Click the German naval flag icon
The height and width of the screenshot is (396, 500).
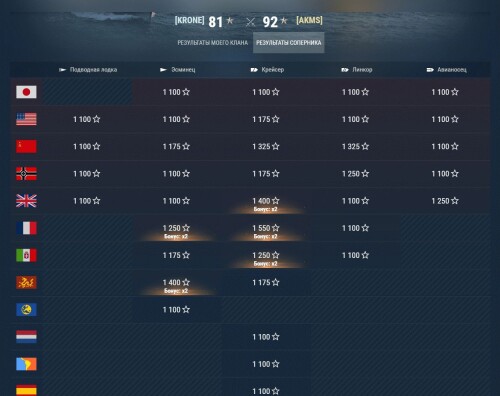click(x=26, y=174)
